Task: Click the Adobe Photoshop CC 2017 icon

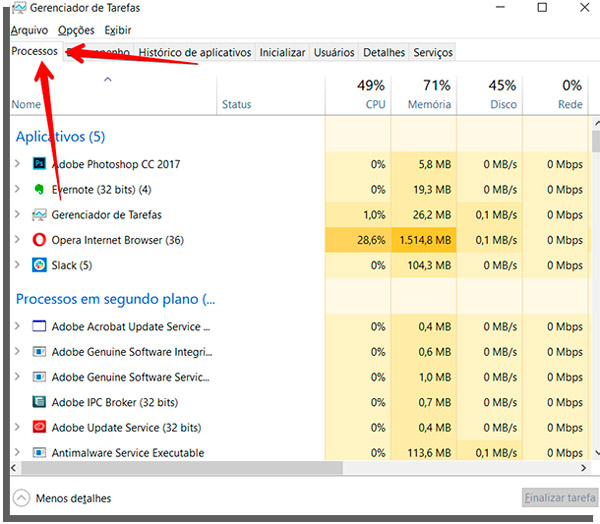Action: point(39,164)
